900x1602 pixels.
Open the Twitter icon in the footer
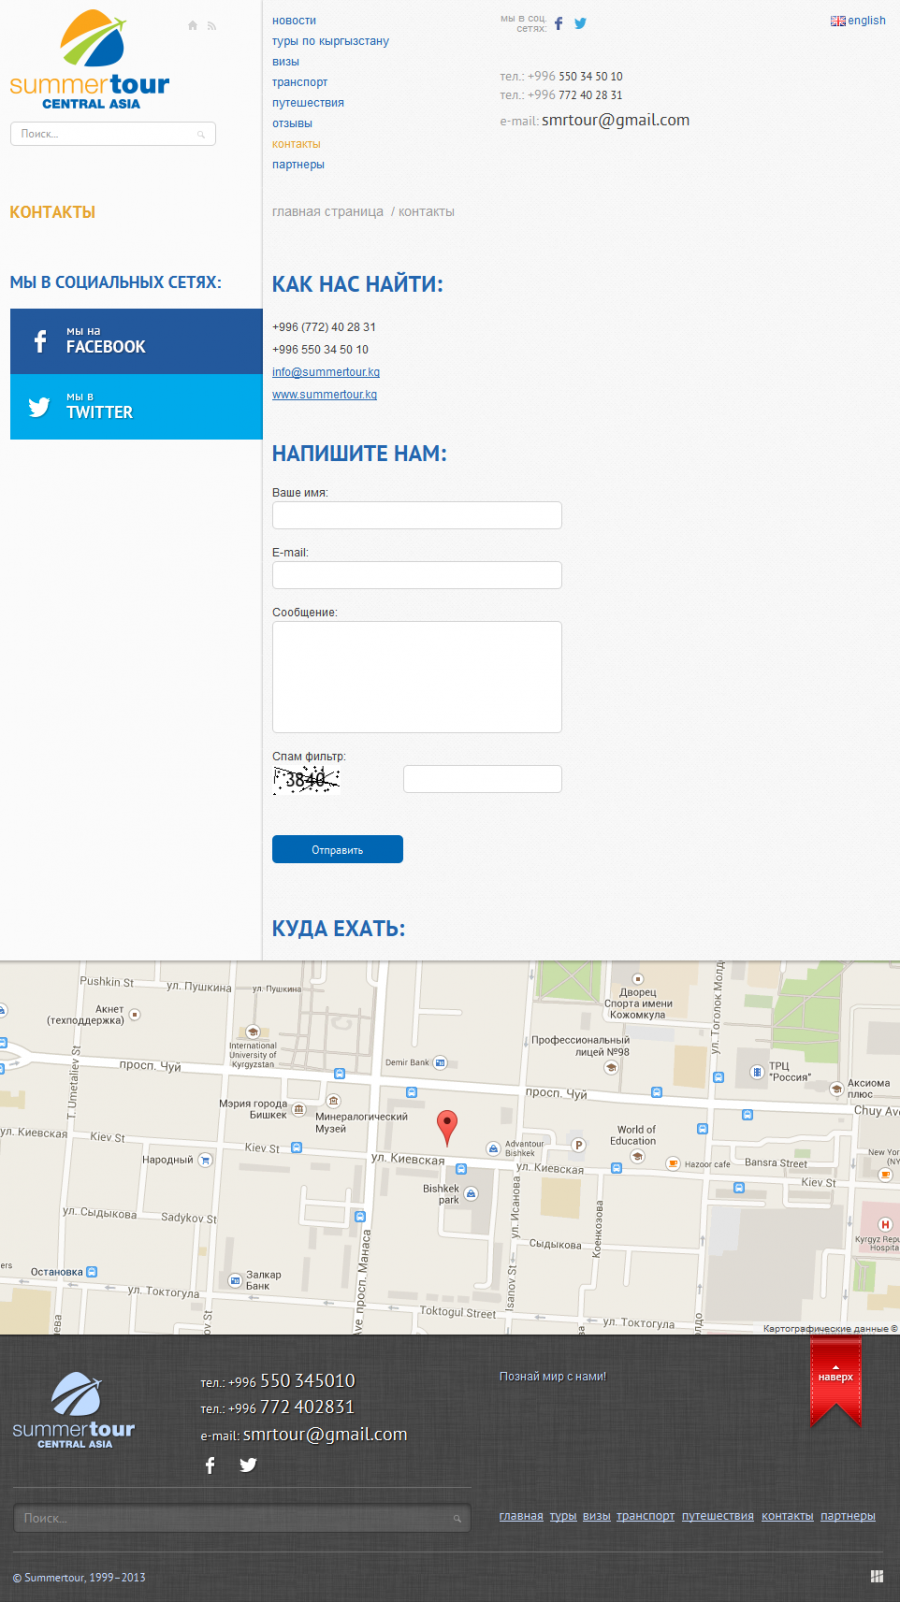tap(248, 1465)
